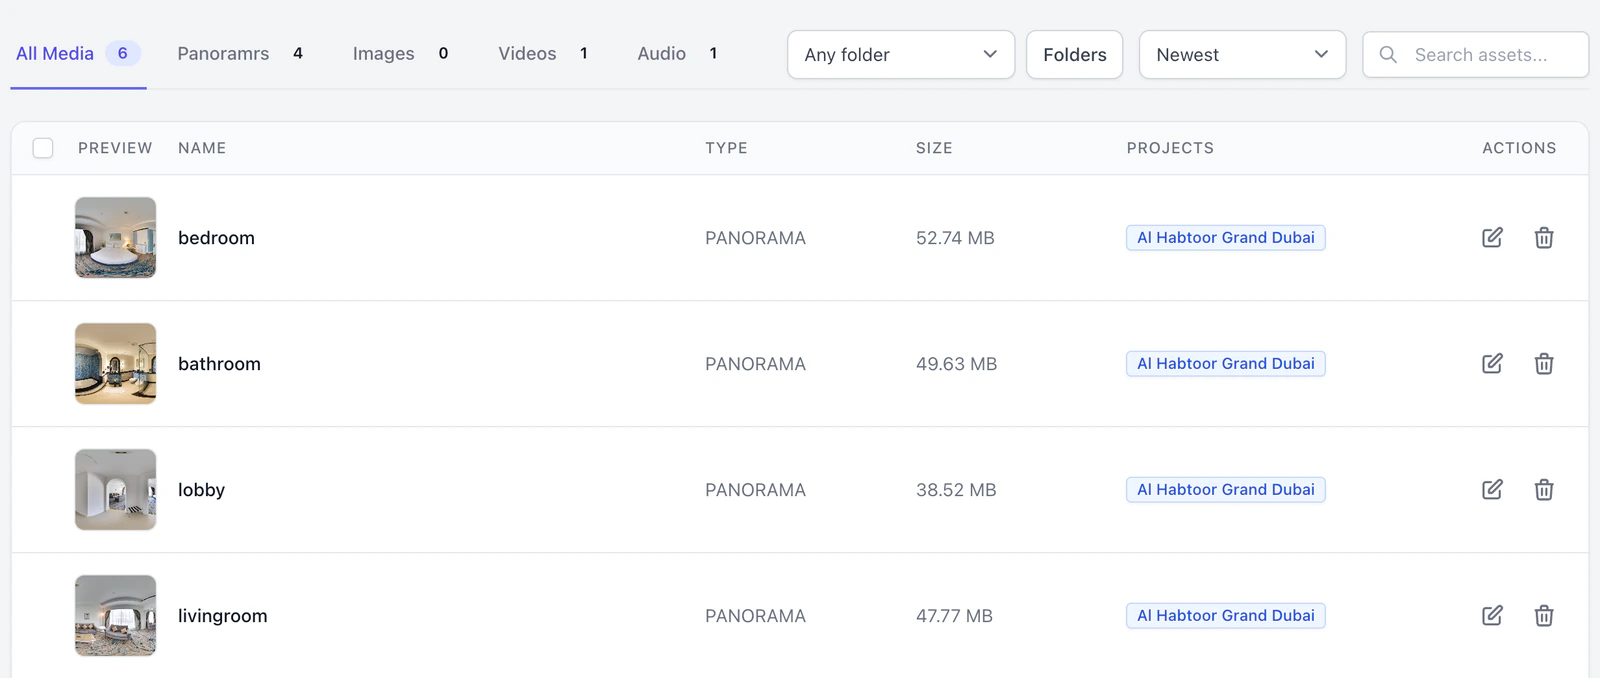Edit the bedroom panorama asset

1492,237
